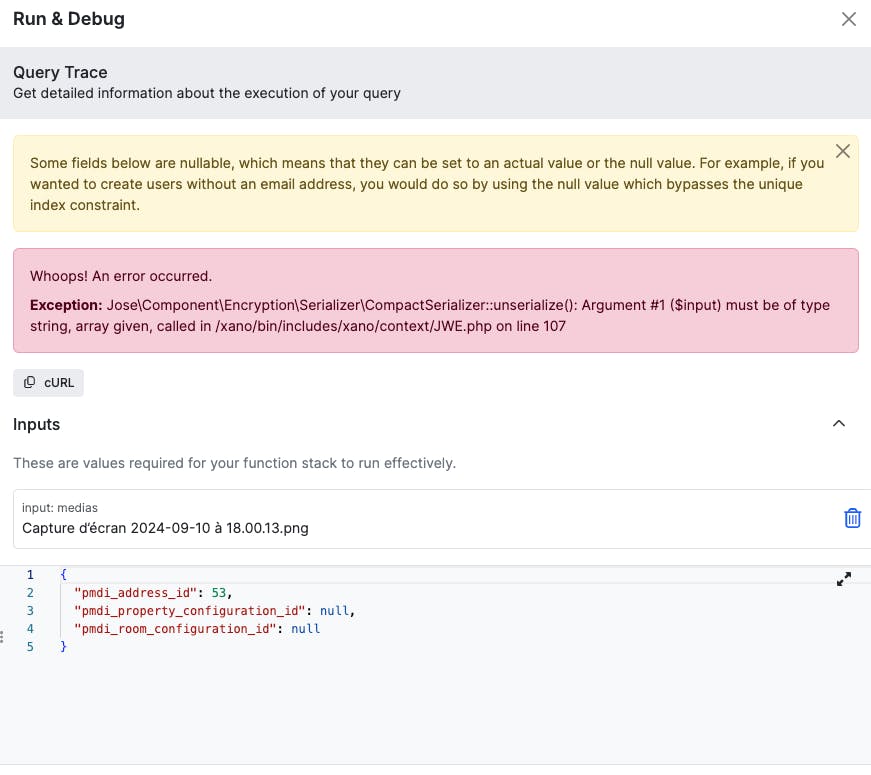The image size is (871, 775).
Task: Delete the medias input file
Action: tap(852, 518)
